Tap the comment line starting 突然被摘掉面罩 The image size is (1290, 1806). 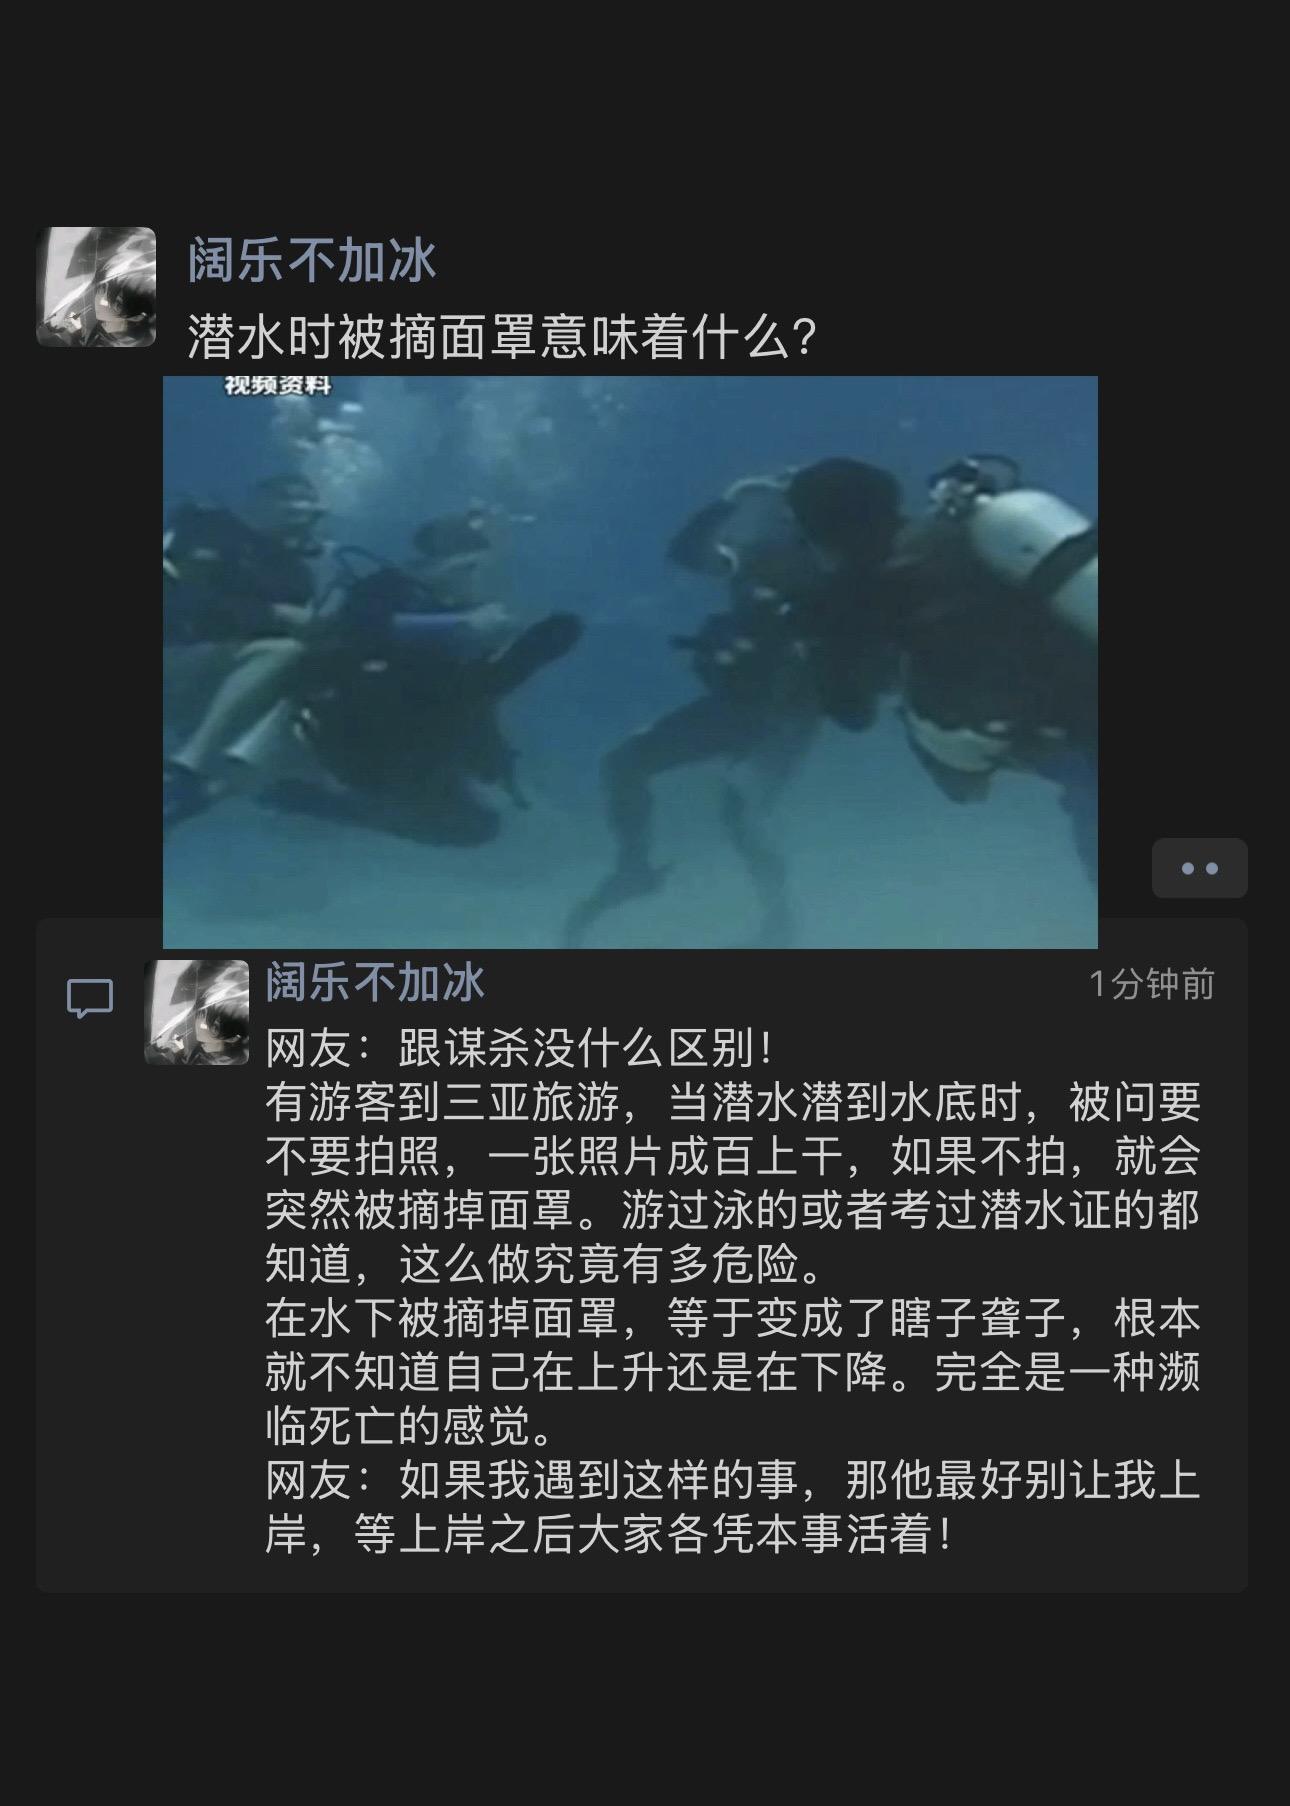733,1211
